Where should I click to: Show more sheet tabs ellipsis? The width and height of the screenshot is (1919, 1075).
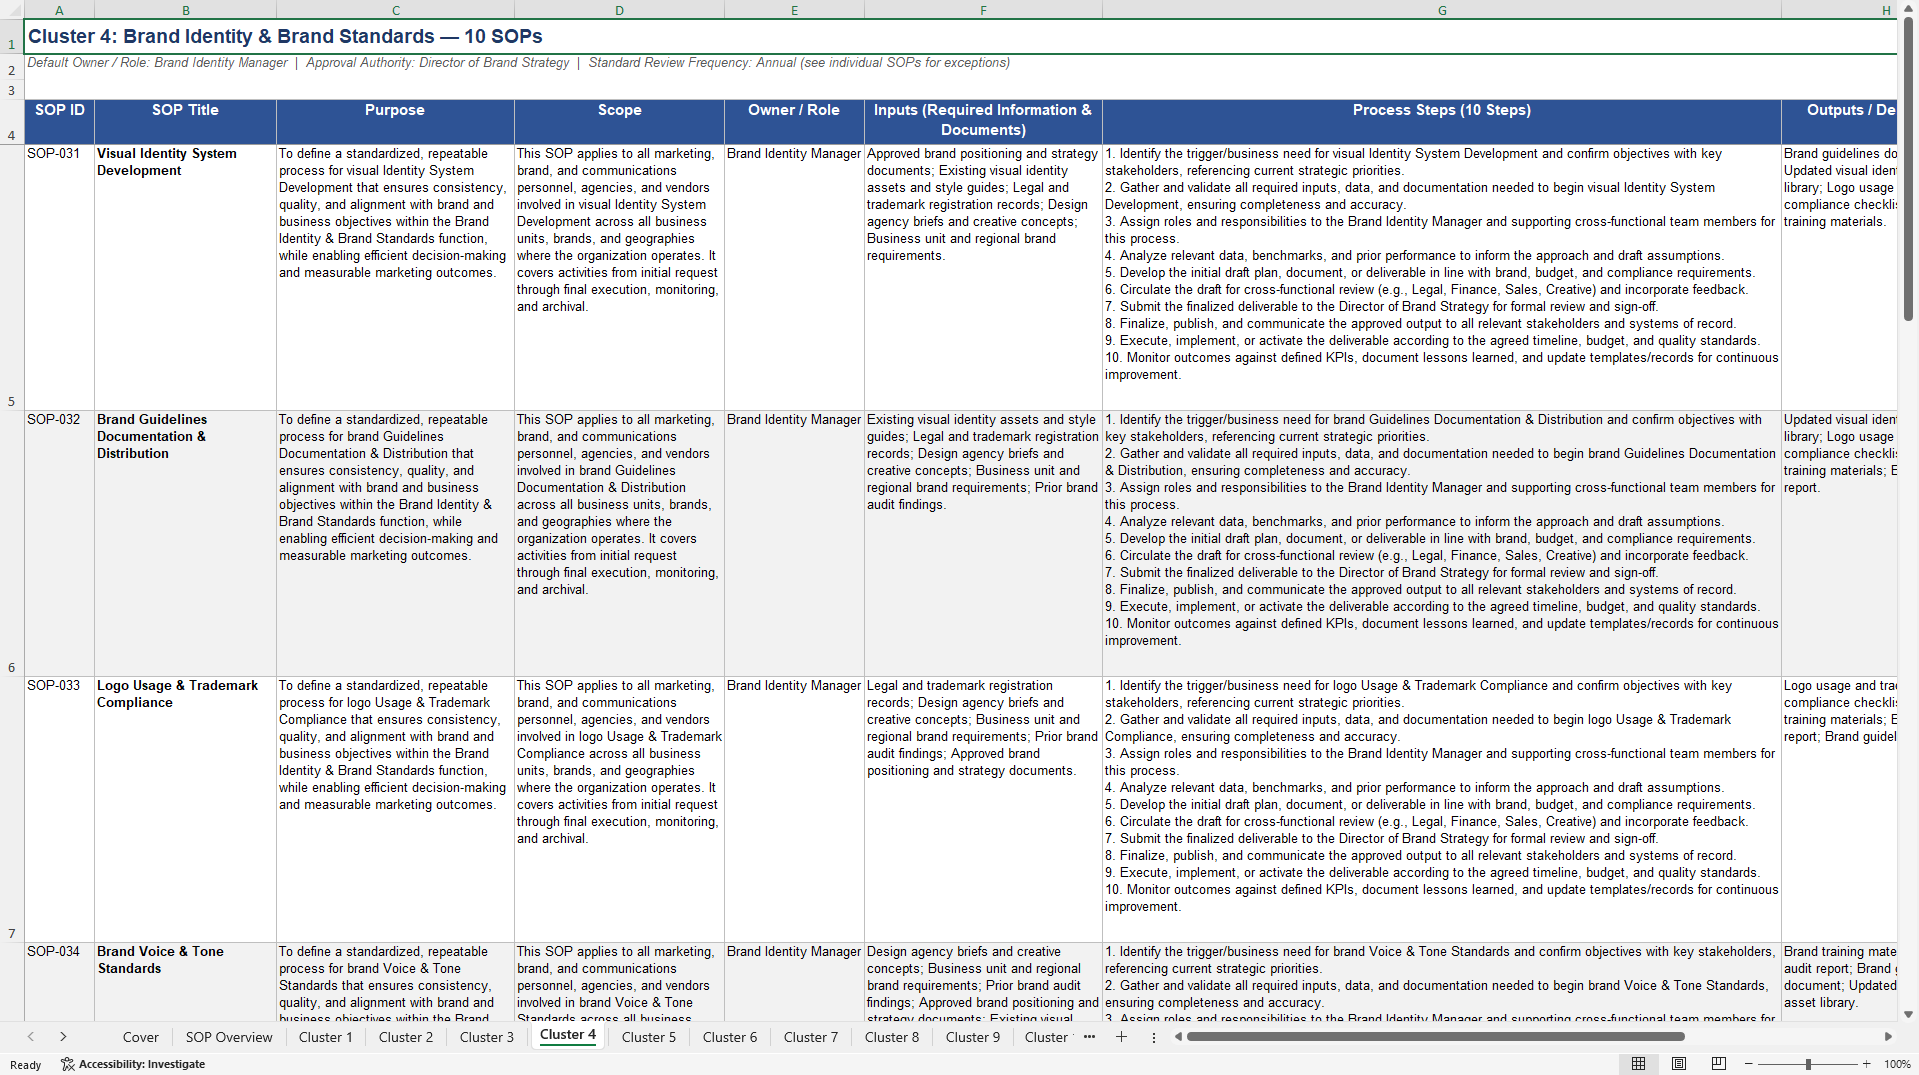point(1089,1037)
